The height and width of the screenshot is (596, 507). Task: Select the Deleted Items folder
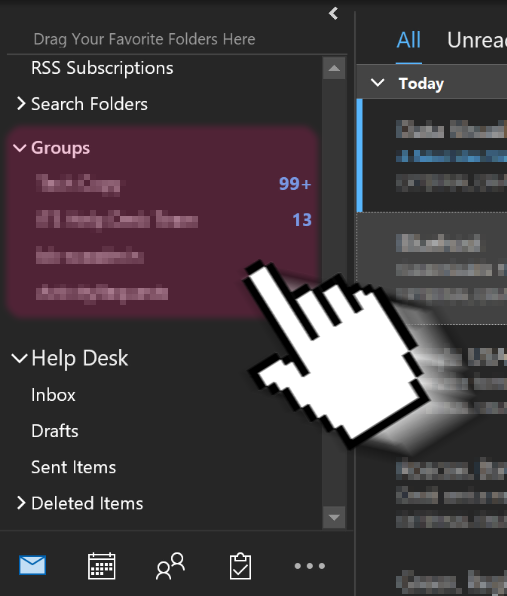[x=87, y=503]
